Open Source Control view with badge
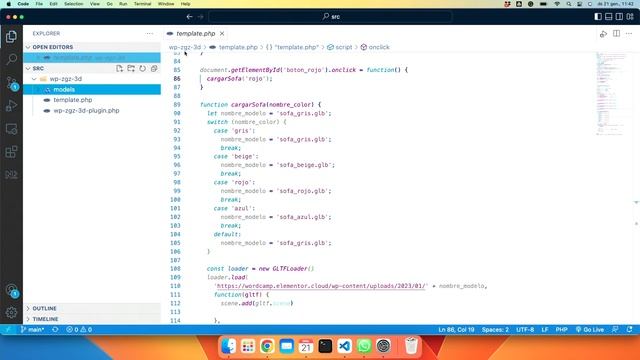The height and width of the screenshot is (360, 640). pos(11,83)
